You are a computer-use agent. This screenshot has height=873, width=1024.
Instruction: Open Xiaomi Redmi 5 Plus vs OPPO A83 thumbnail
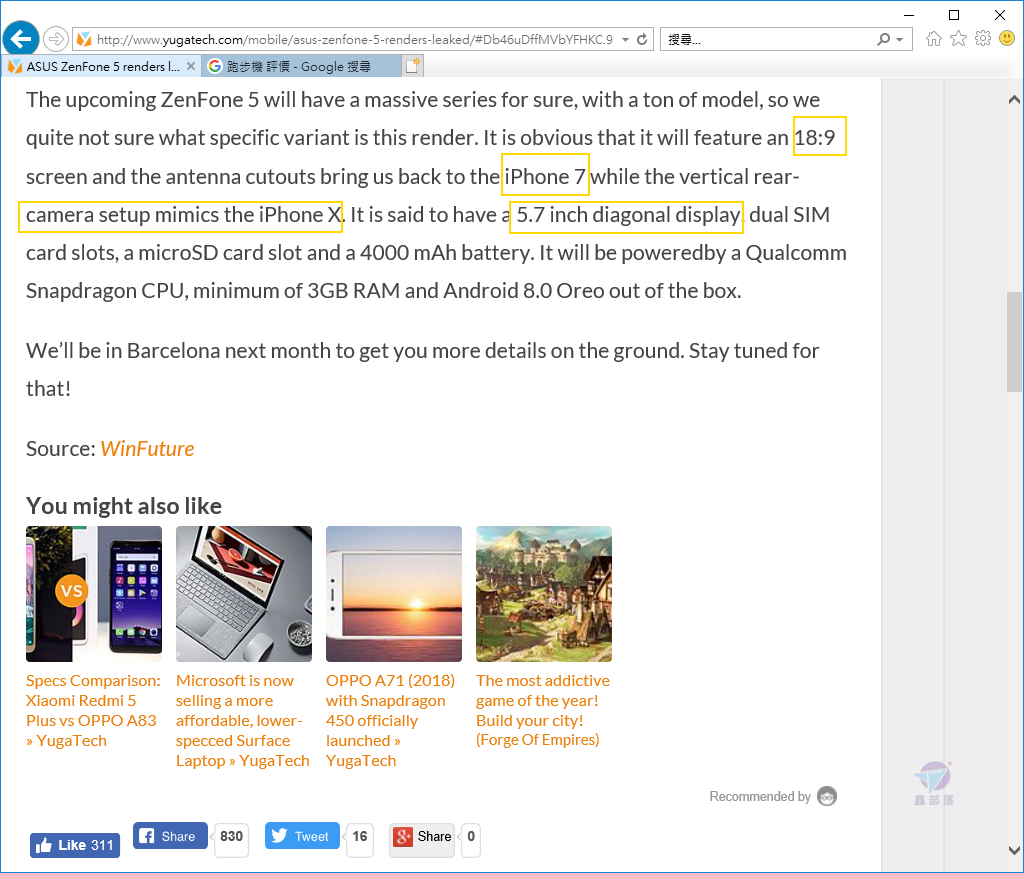[94, 594]
